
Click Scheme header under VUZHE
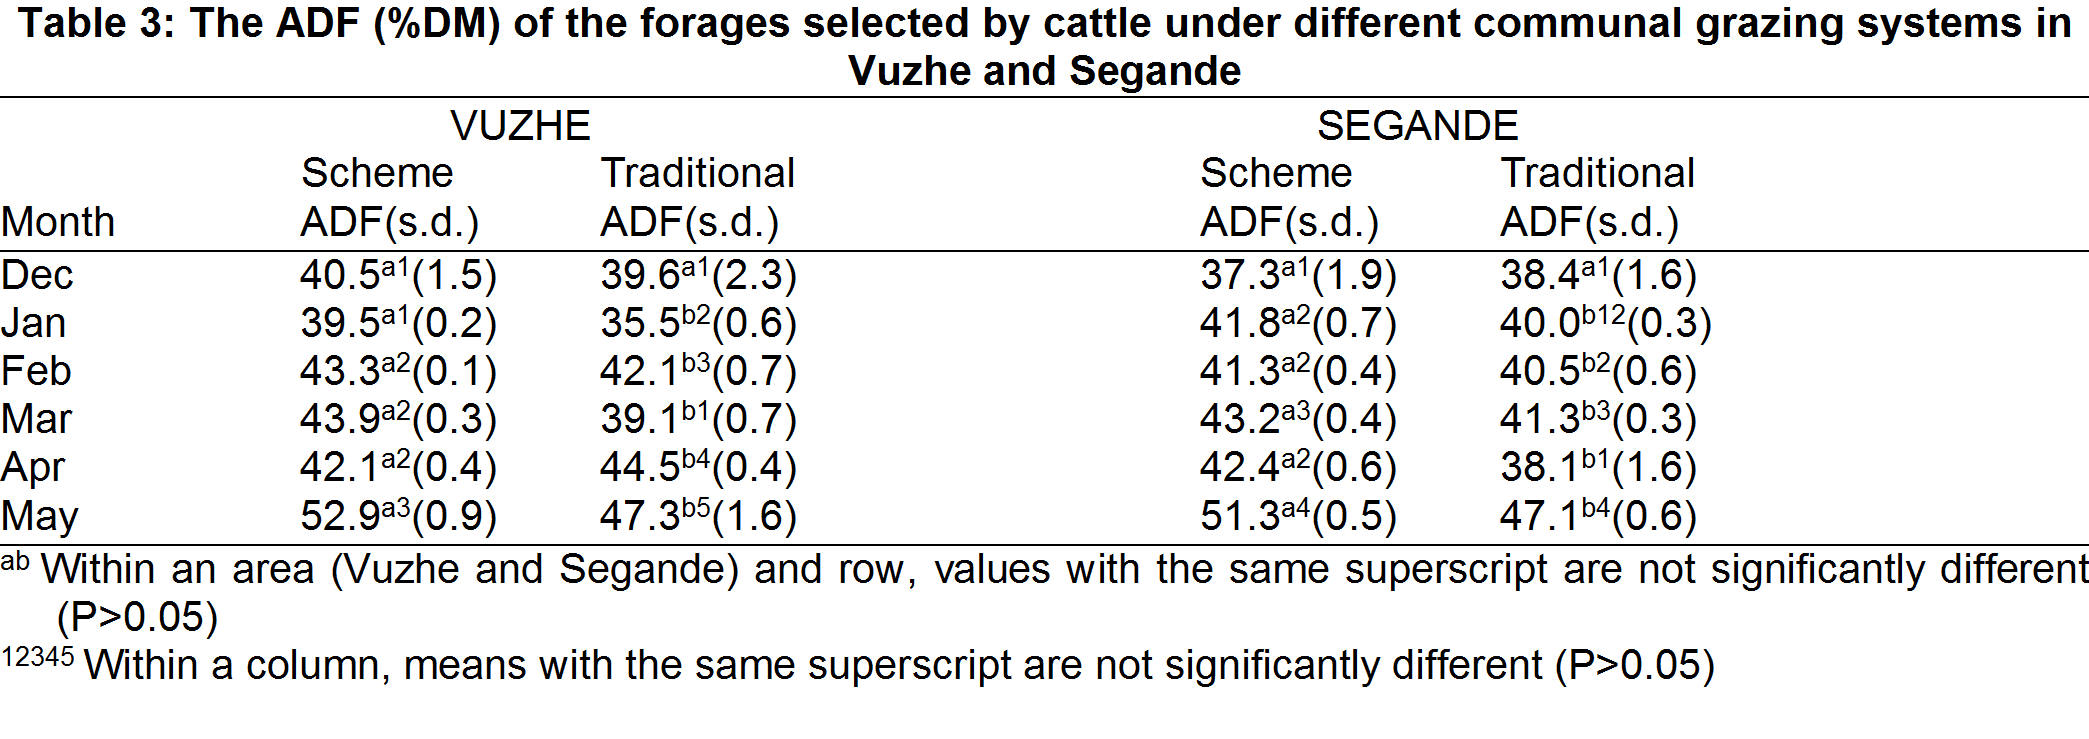click(377, 174)
